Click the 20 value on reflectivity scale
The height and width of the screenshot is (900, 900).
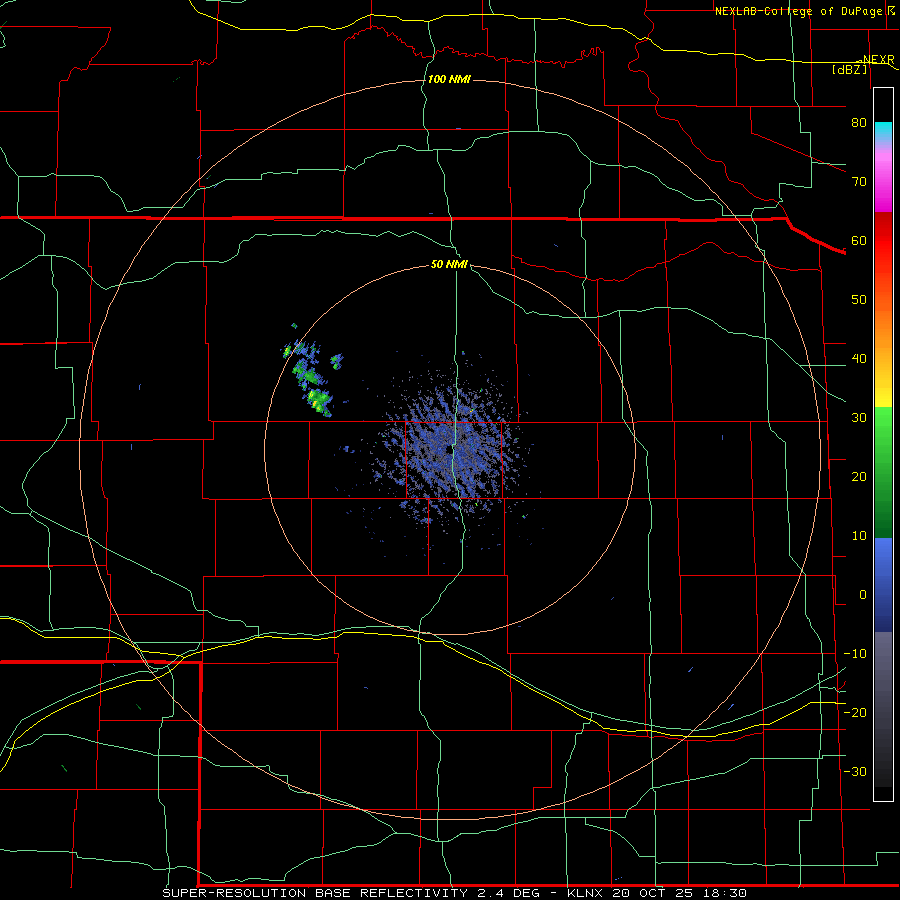(x=859, y=477)
